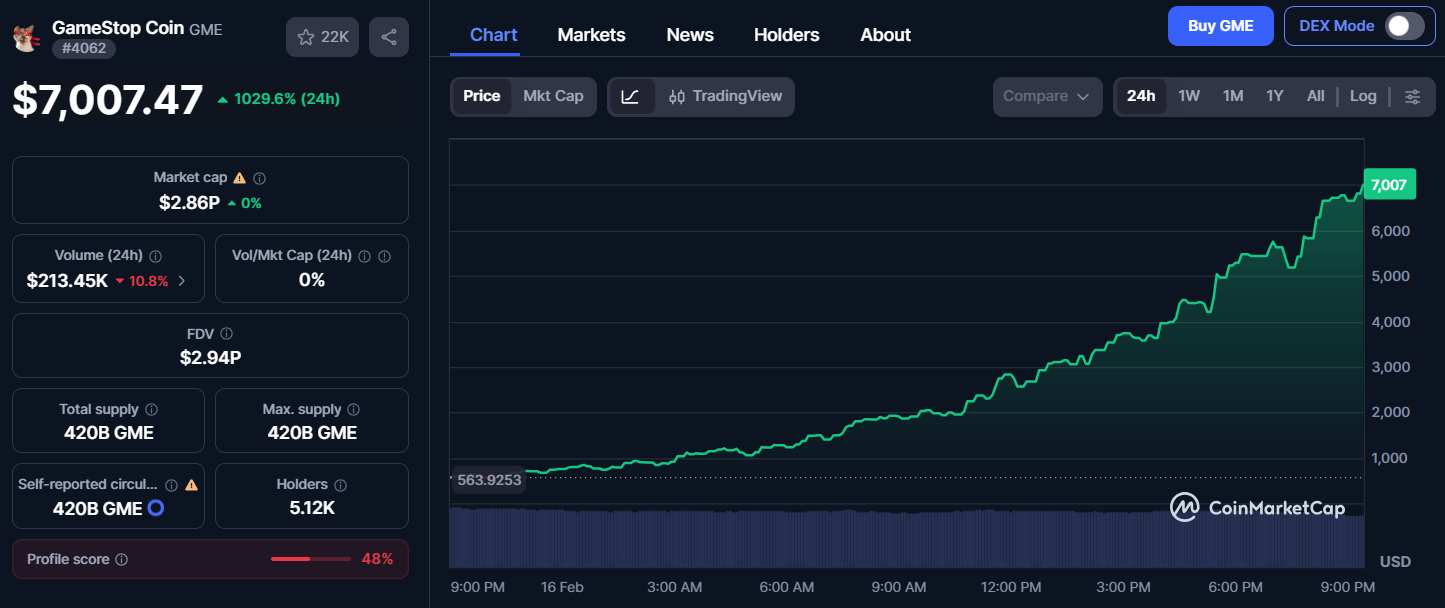Click the GameStop Coin logo avatar

(x=24, y=38)
